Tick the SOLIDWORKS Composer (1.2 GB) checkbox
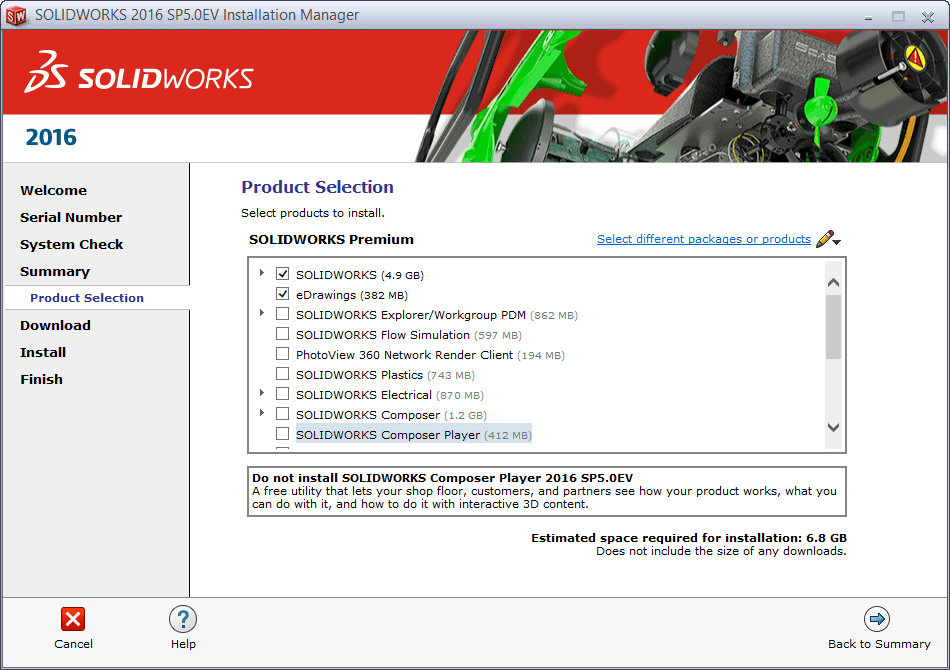Image resolution: width=950 pixels, height=670 pixels. pyautogui.click(x=282, y=414)
